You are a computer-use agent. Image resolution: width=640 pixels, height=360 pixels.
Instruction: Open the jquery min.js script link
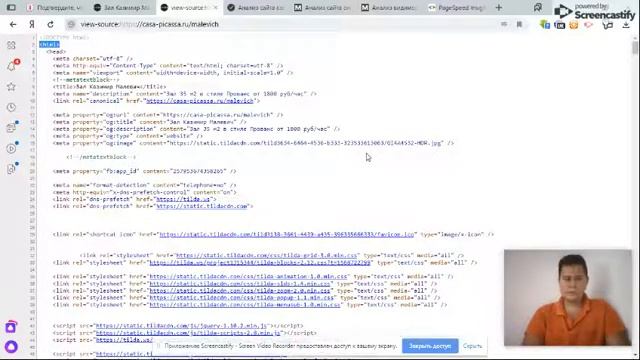tap(181, 326)
